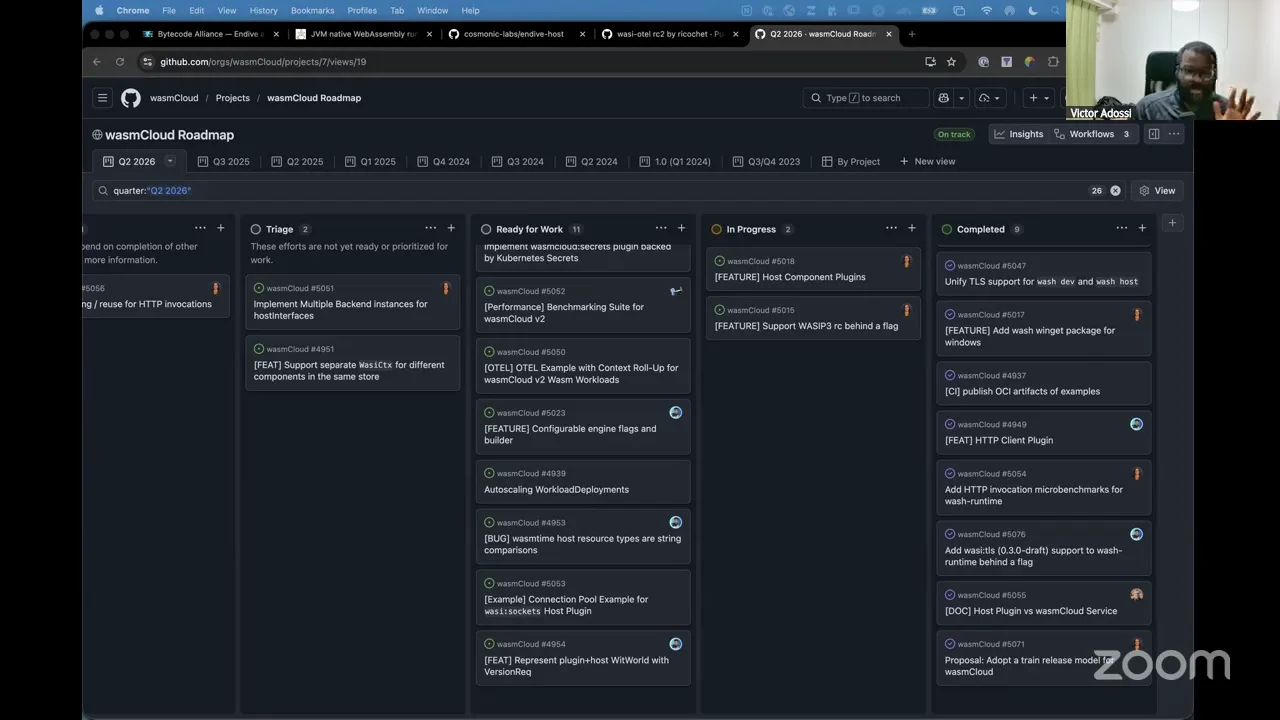Expand the Q2 2026 tab dropdown arrow
Viewport: 1280px width, 720px height.
[170, 161]
